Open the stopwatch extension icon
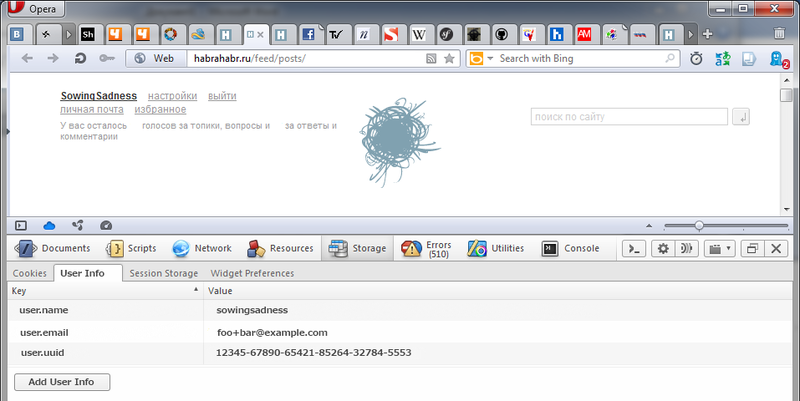800x401 pixels. point(696,59)
